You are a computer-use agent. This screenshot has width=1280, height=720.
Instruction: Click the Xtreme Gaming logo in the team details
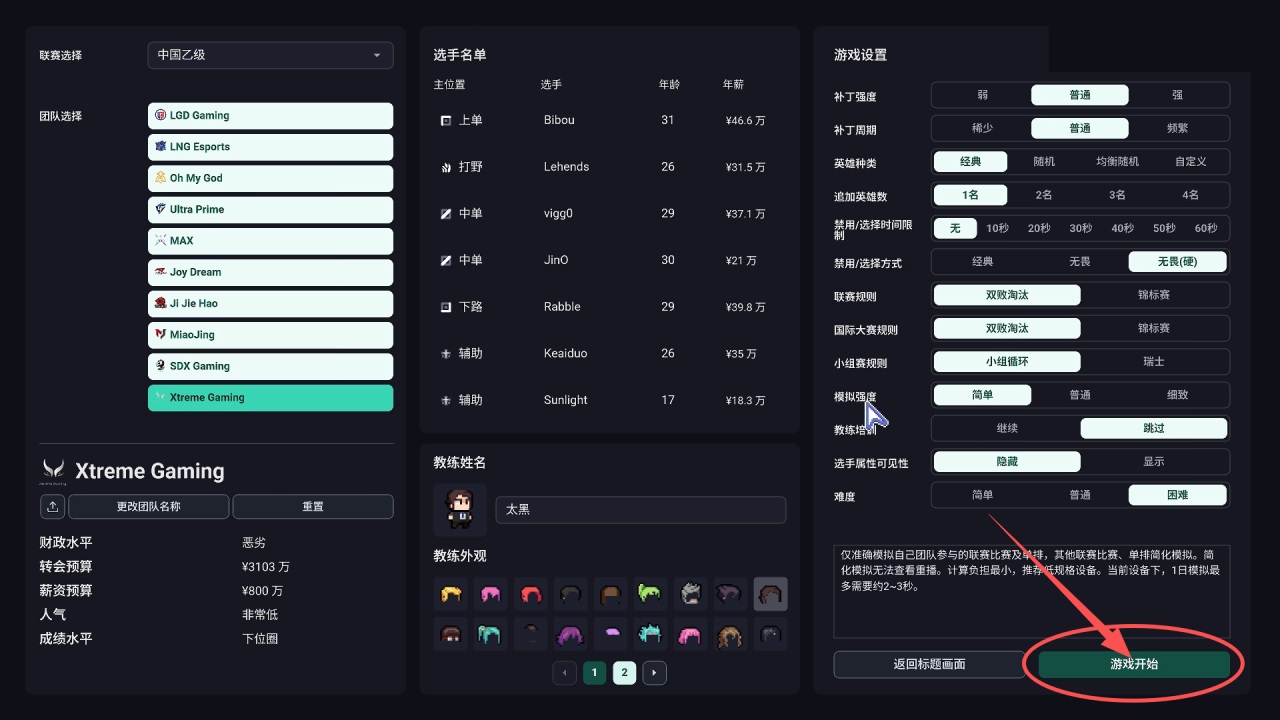pos(53,470)
